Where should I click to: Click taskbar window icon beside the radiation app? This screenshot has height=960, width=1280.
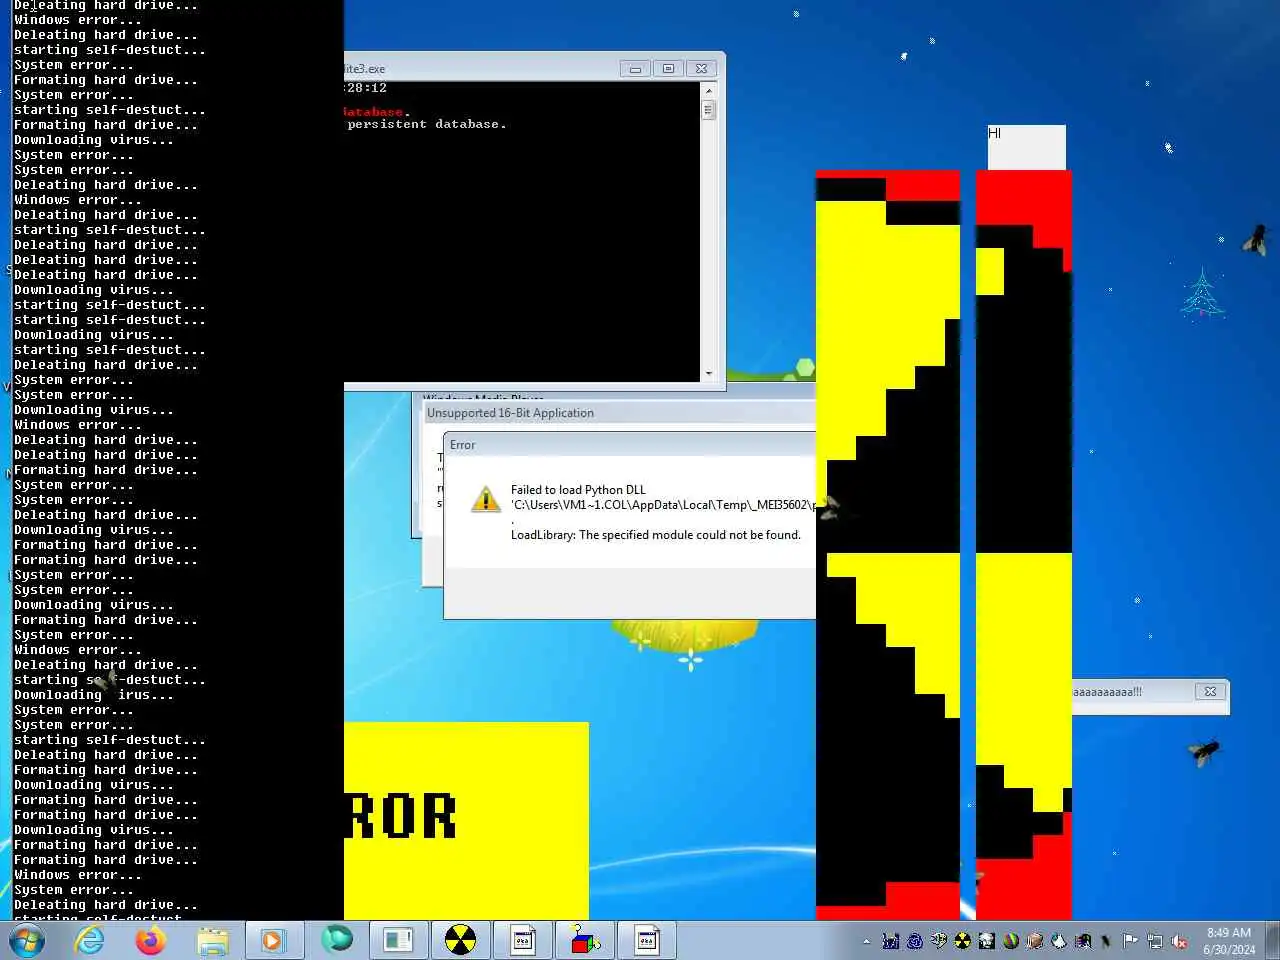coord(398,940)
